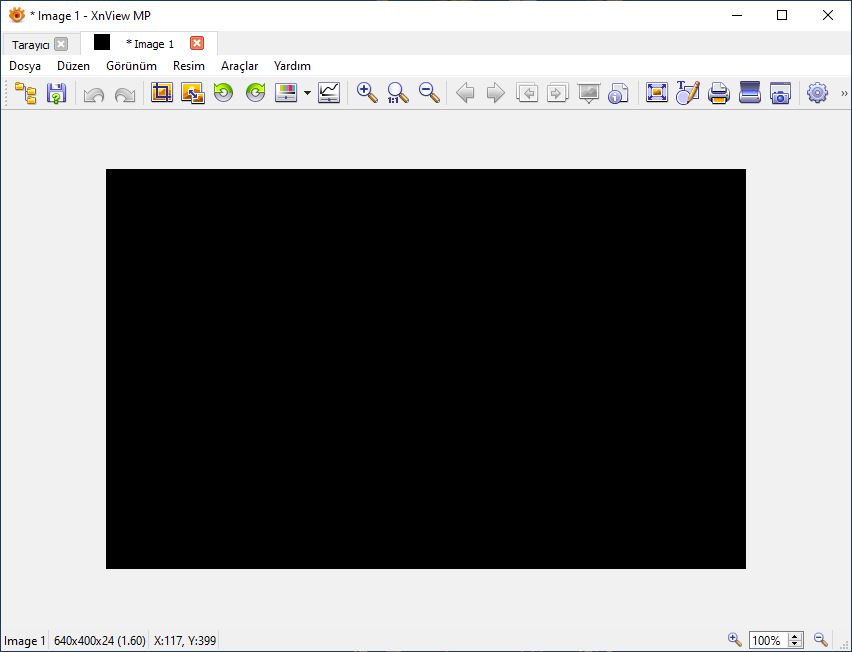The width and height of the screenshot is (852, 652).
Task: Open the Resize image tool
Action: [193, 93]
